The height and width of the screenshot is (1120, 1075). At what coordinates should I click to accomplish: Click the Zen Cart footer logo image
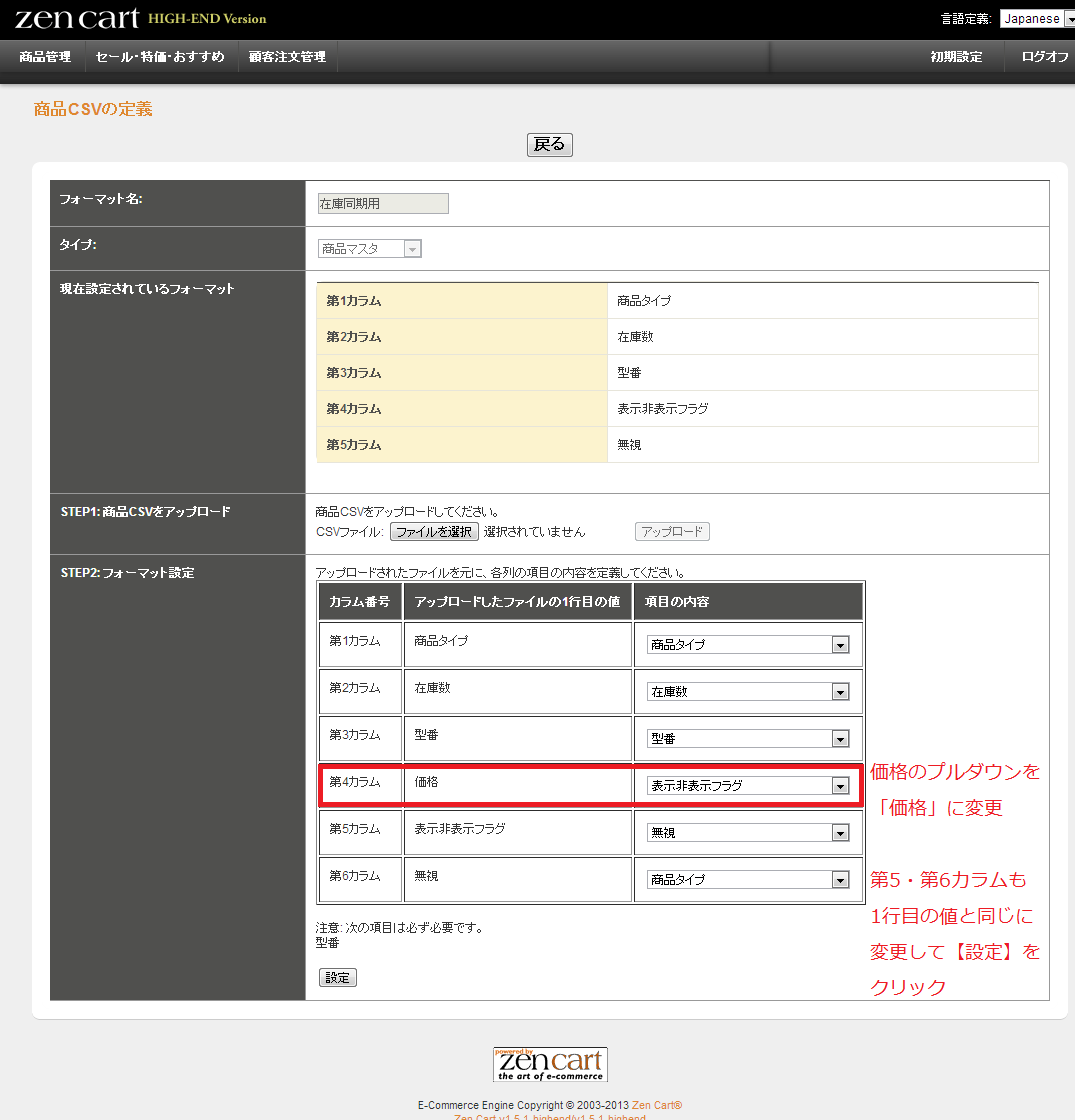click(x=550, y=1064)
